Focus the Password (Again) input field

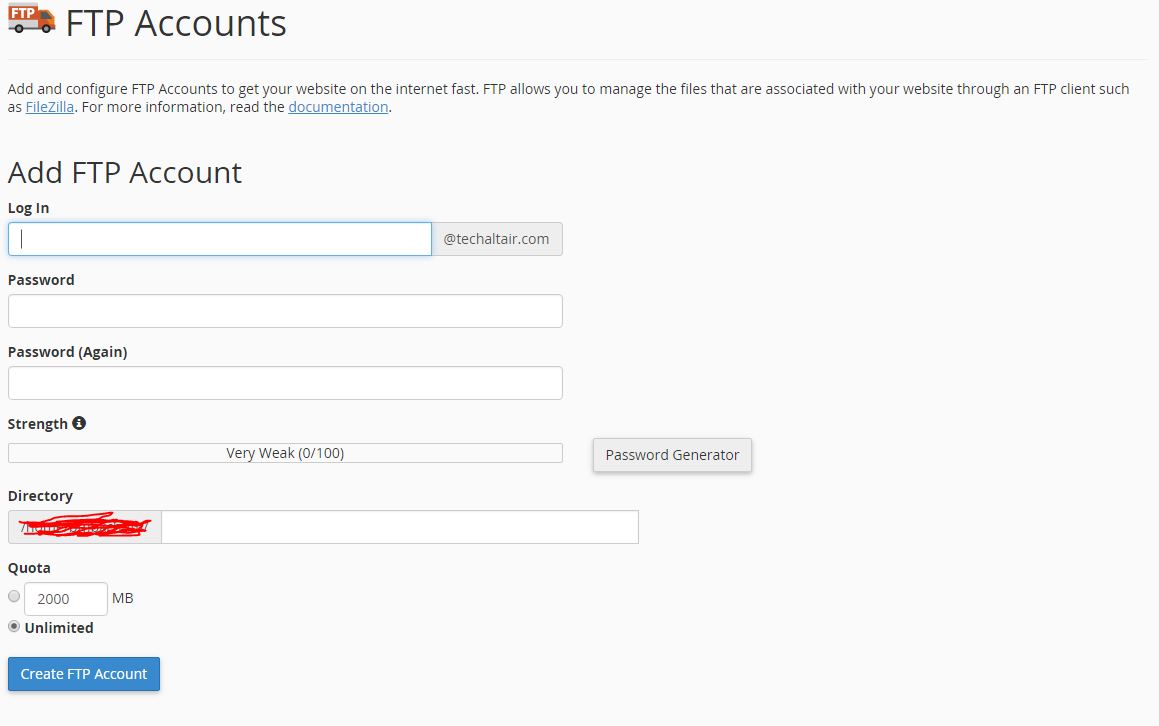pyautogui.click(x=285, y=383)
